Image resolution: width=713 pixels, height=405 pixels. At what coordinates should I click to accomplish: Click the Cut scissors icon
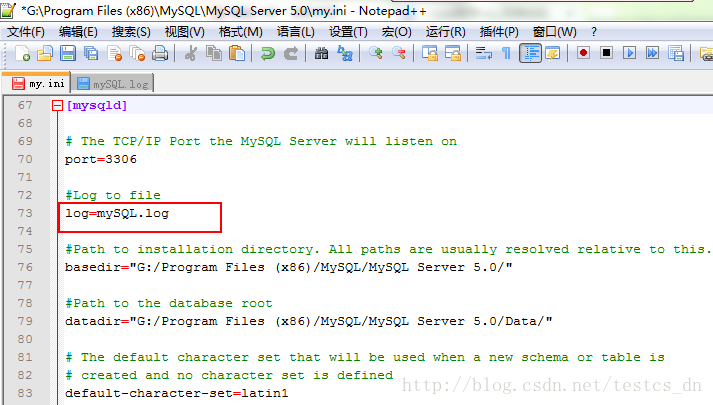click(191, 53)
